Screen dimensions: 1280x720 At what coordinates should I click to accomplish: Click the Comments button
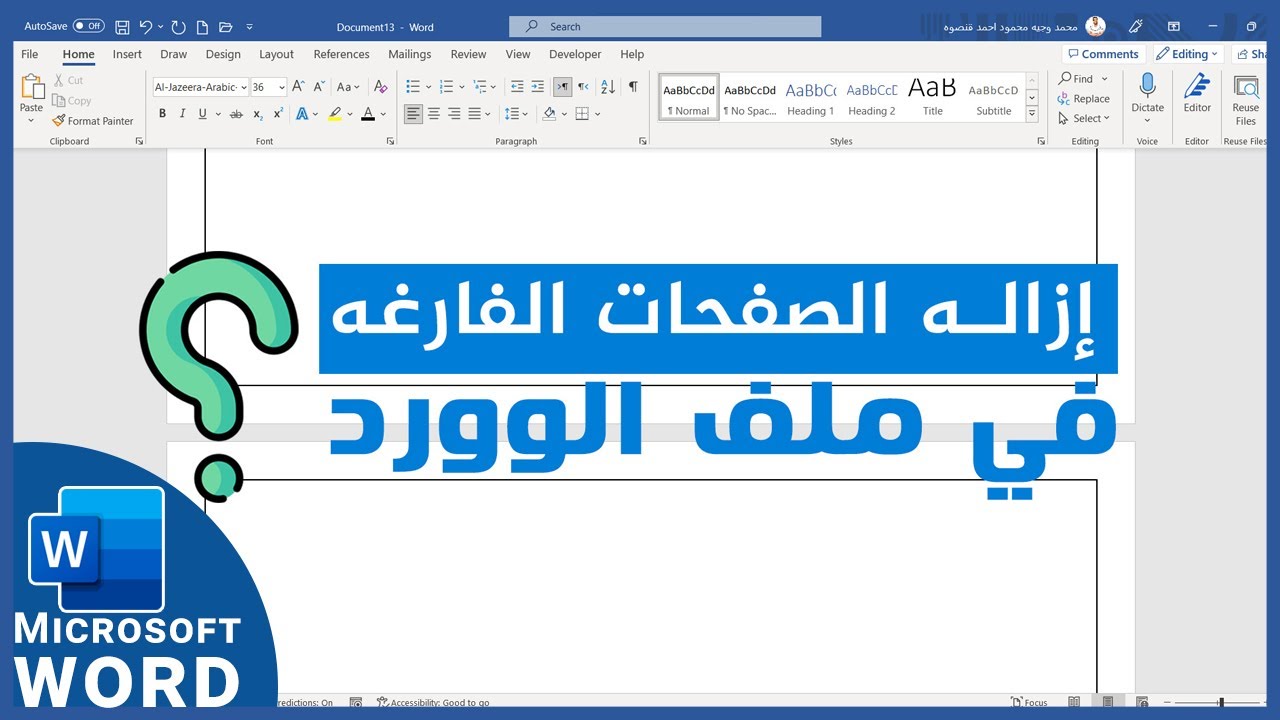(x=1102, y=54)
